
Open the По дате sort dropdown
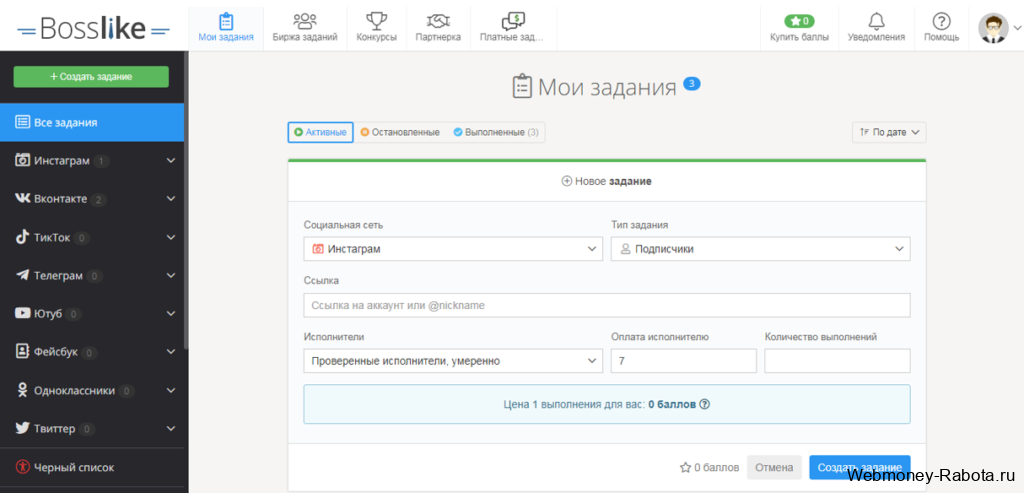click(x=889, y=132)
